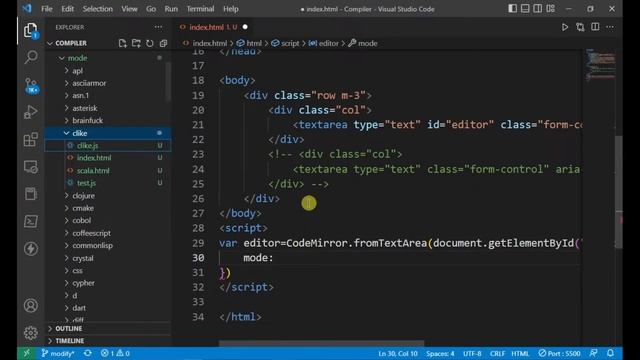
Task: Click the feedback icon in status bar
Action: point(594,353)
